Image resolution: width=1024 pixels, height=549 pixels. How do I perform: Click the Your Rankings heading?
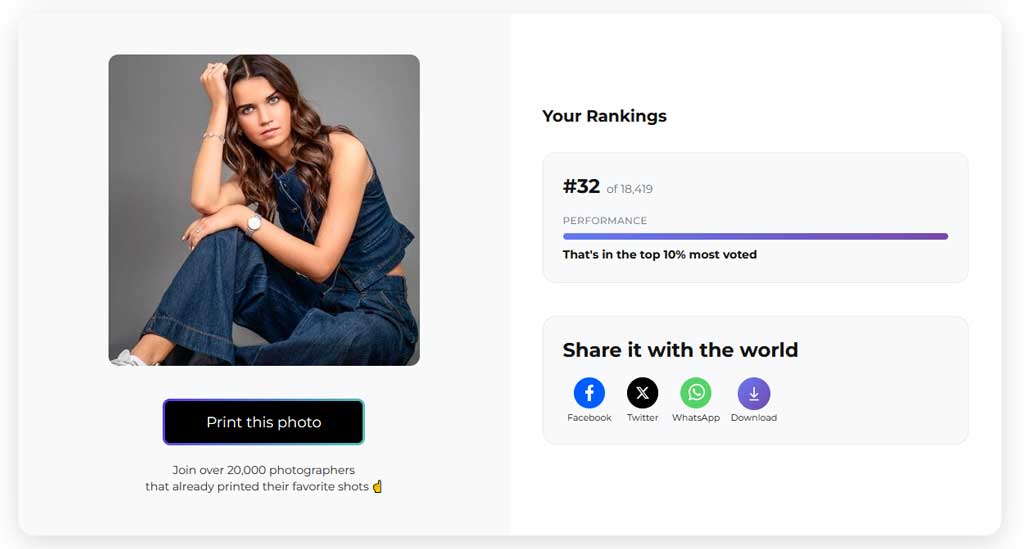click(x=604, y=116)
